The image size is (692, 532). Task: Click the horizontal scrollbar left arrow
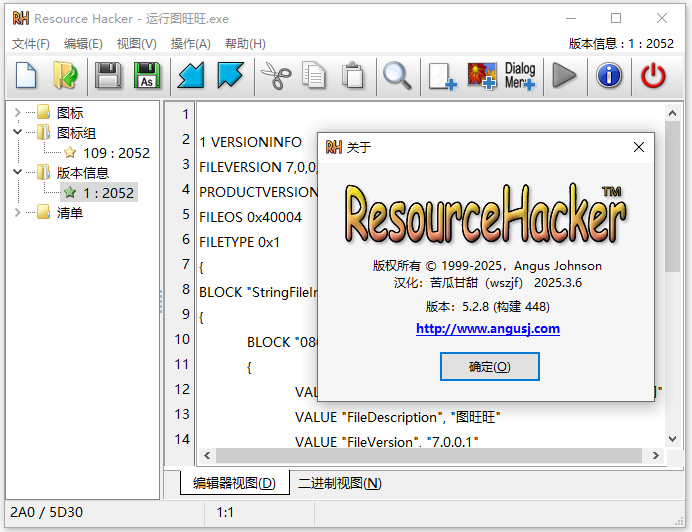(x=207, y=455)
